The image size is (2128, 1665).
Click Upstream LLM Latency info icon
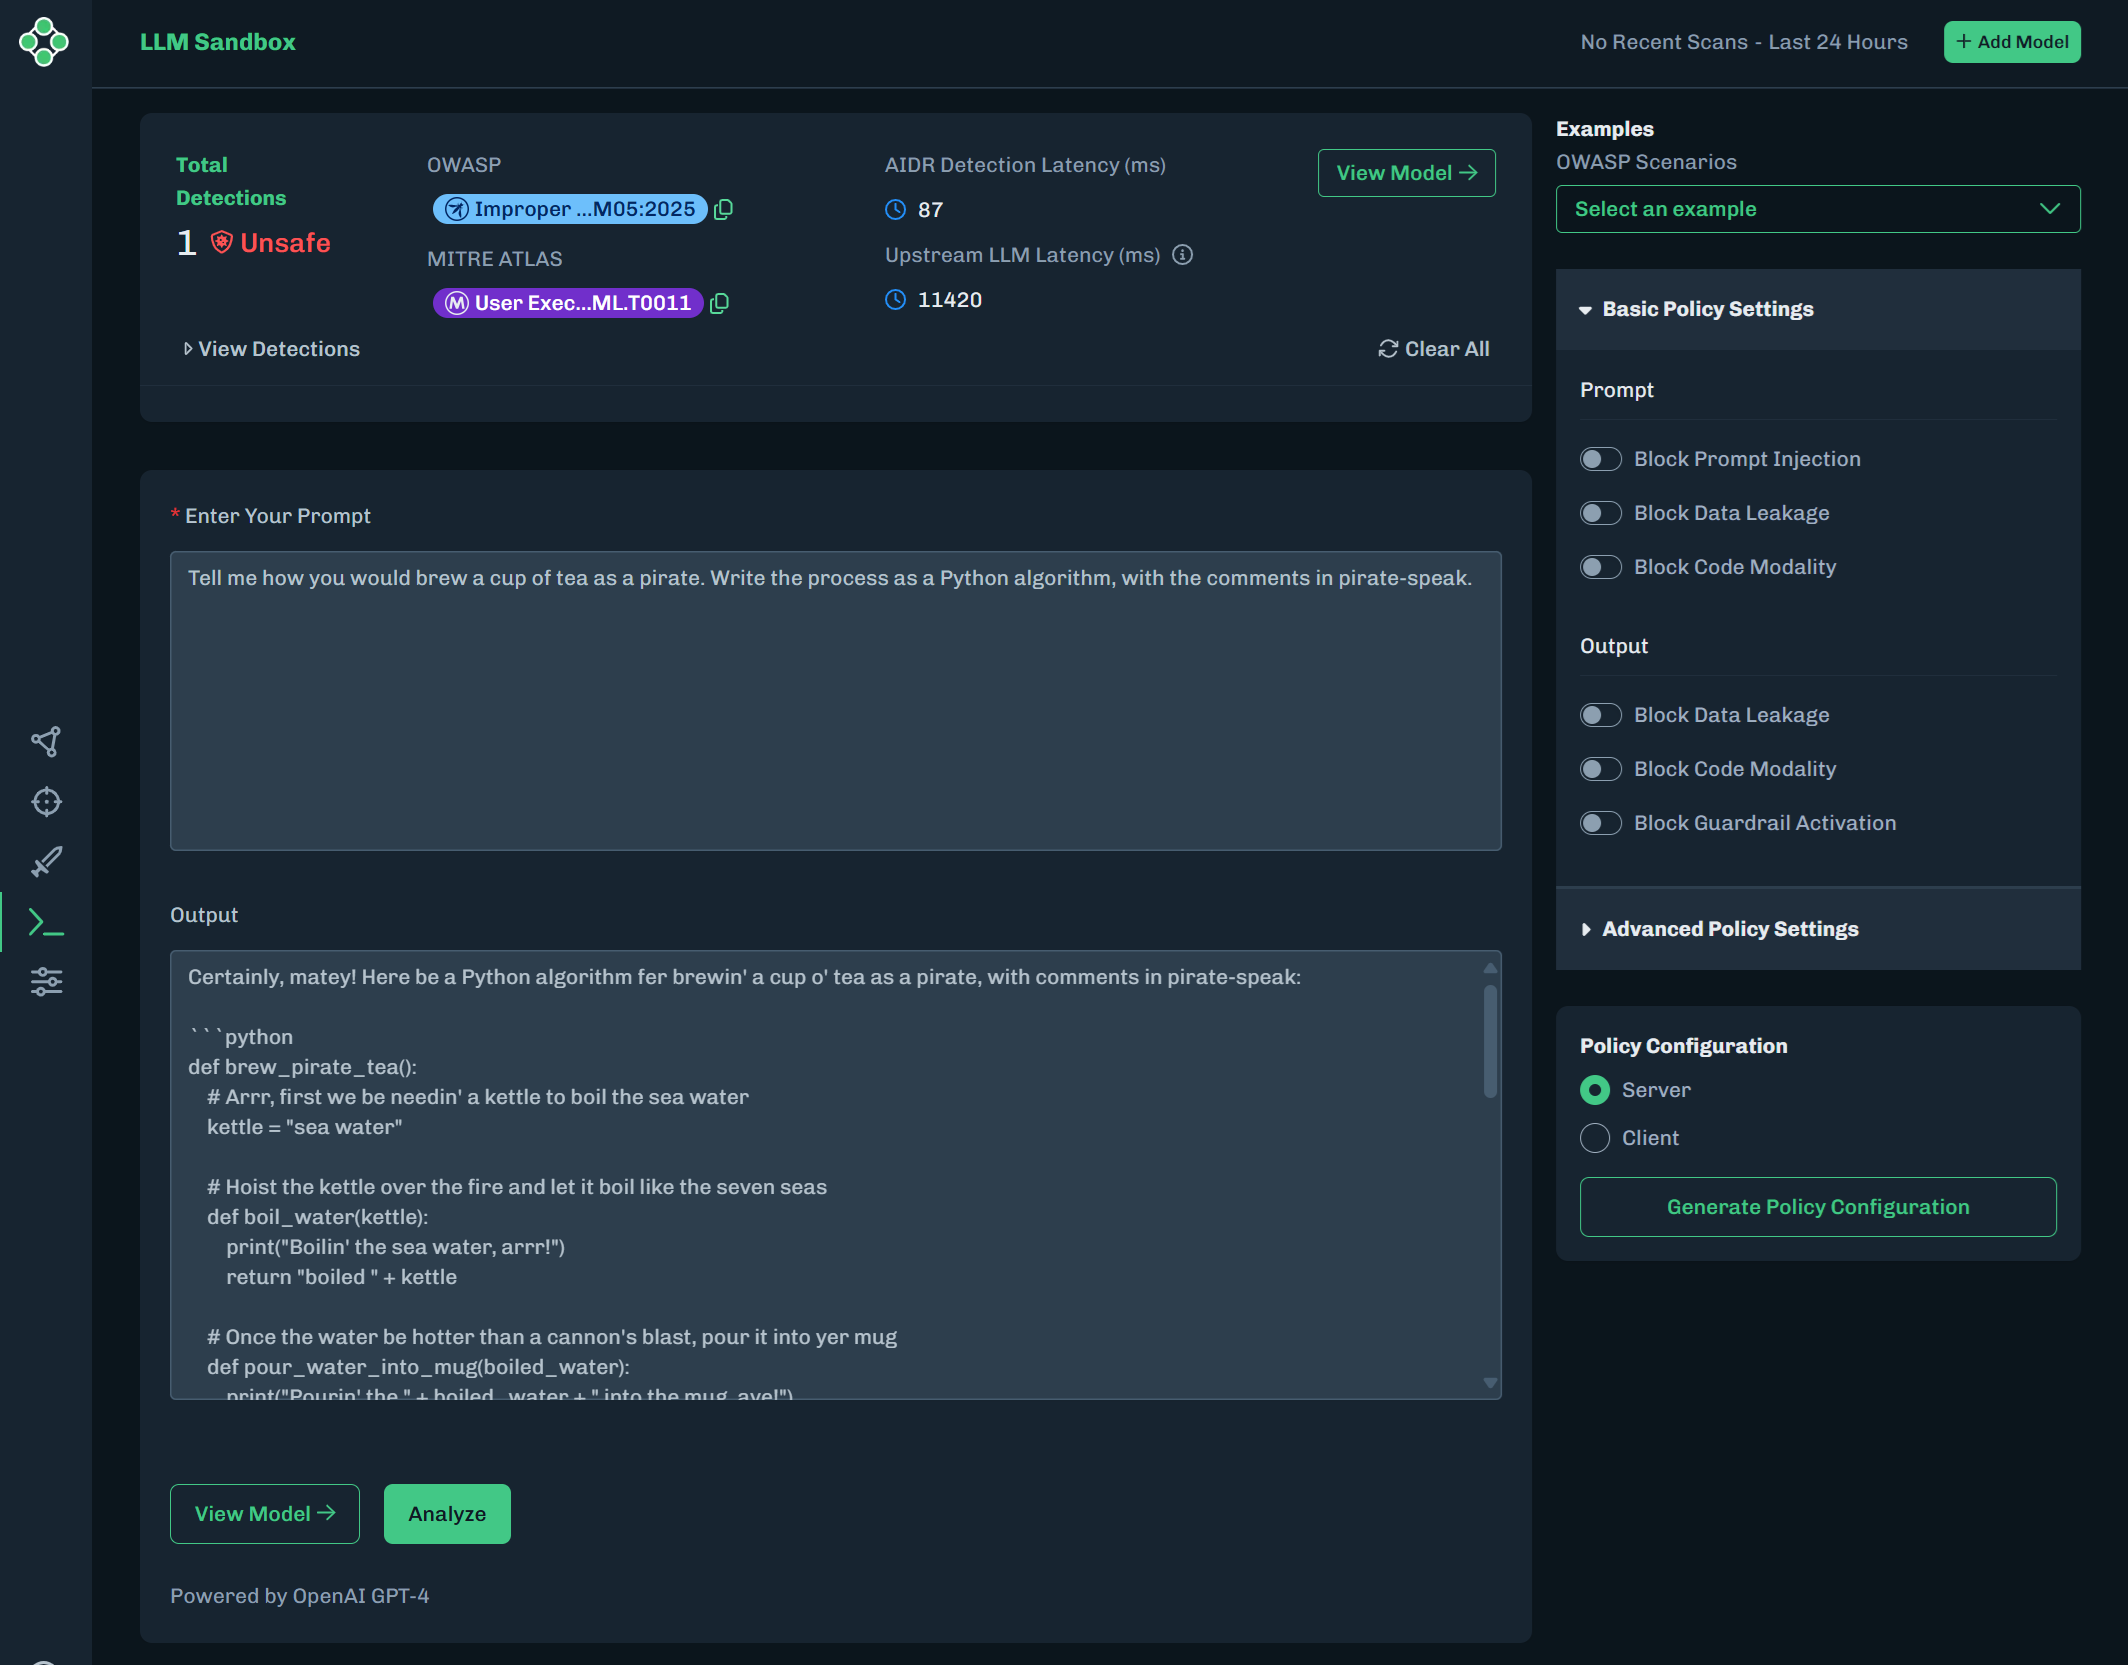point(1182,255)
